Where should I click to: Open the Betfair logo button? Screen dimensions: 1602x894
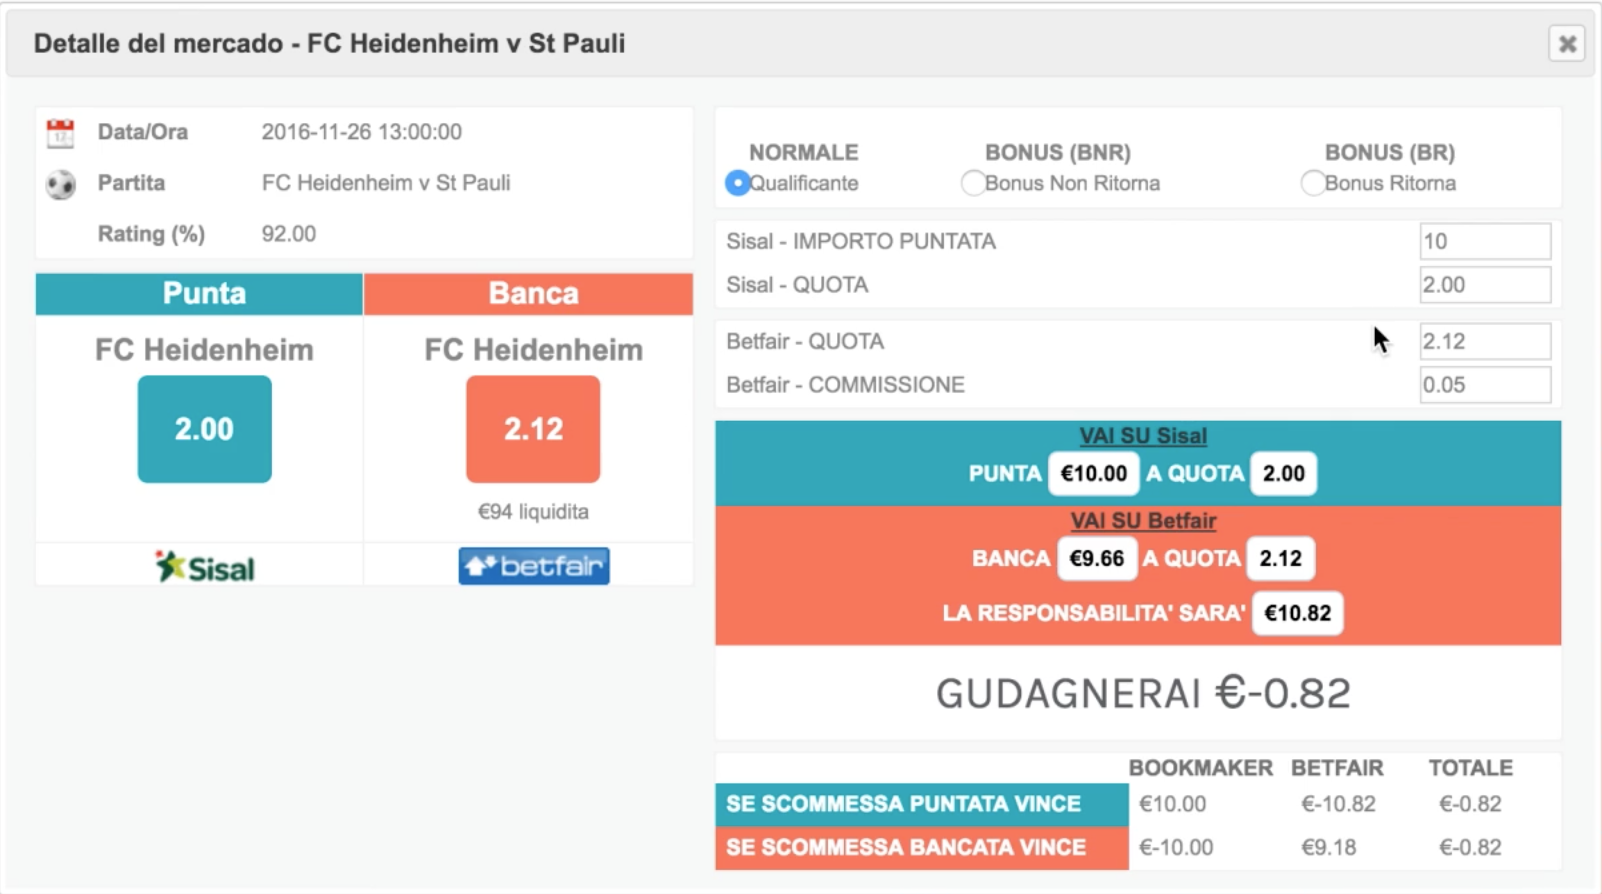coord(534,566)
